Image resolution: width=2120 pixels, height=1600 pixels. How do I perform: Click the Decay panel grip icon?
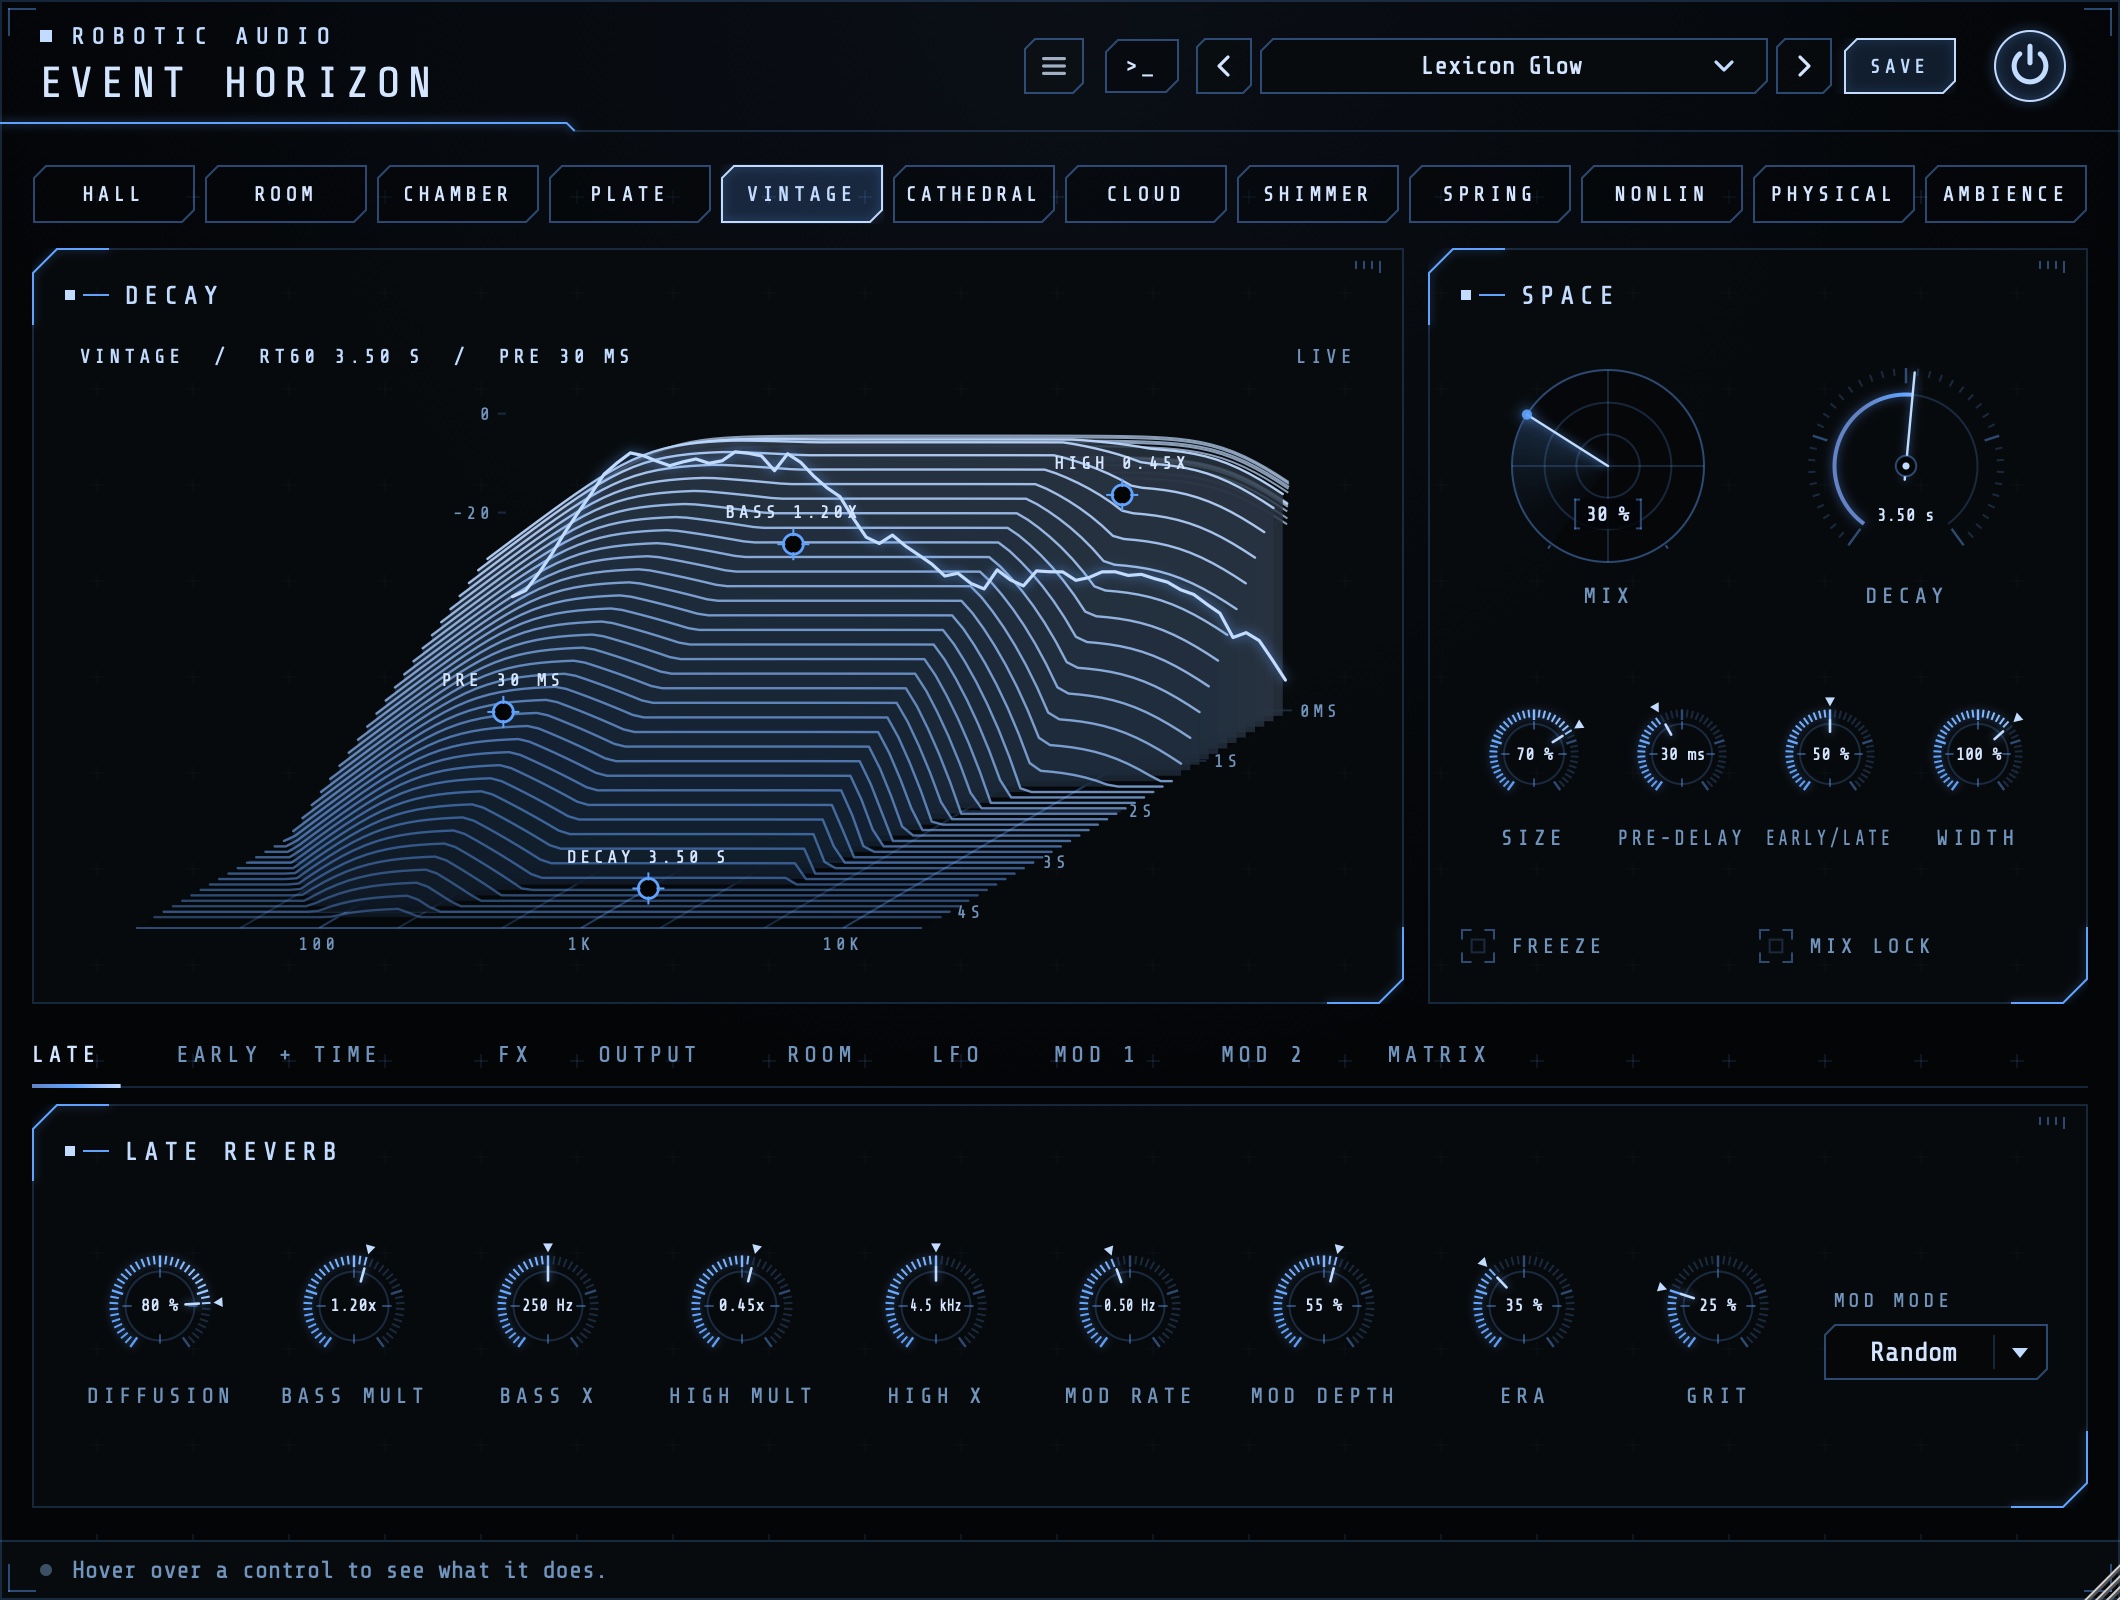[x=1368, y=266]
